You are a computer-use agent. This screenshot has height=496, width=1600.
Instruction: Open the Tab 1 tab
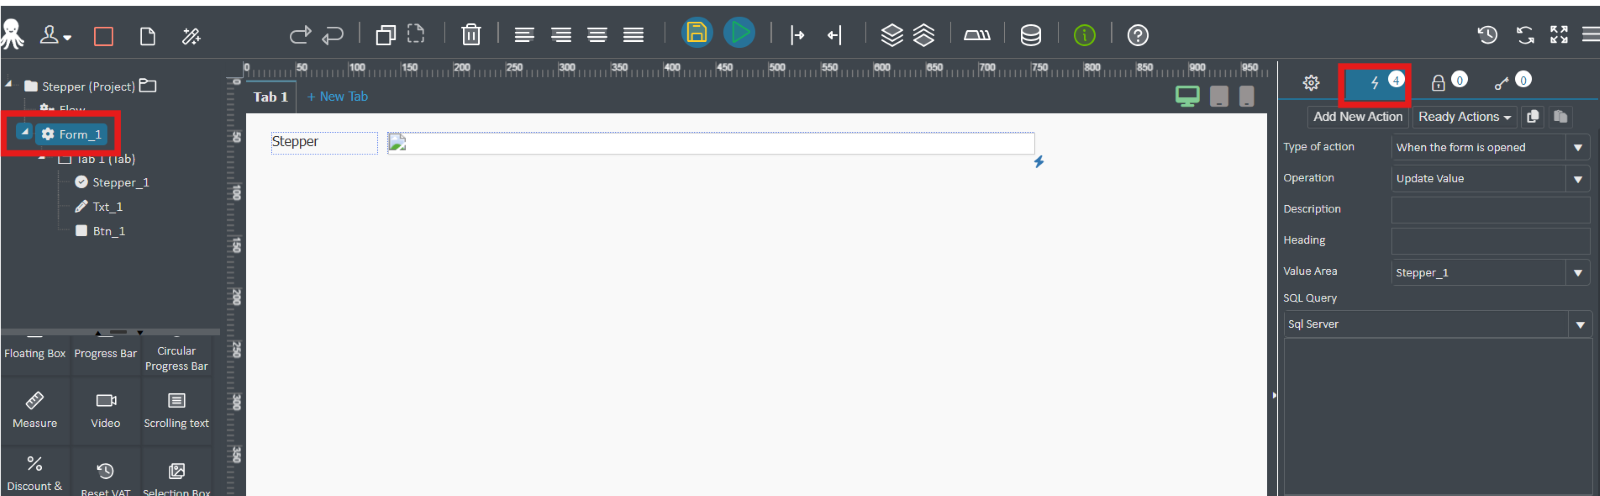[270, 97]
